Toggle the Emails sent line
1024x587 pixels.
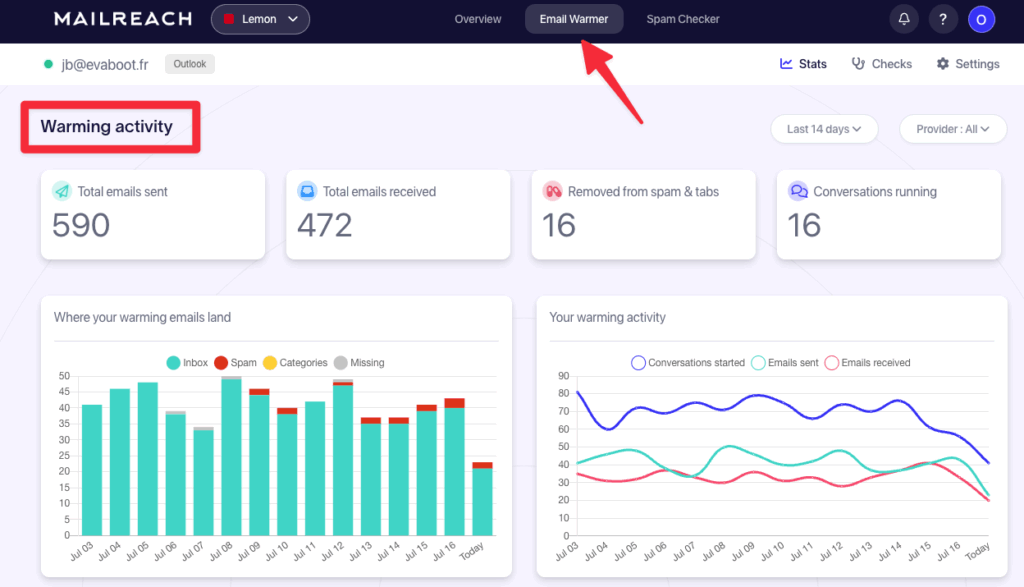tap(785, 362)
